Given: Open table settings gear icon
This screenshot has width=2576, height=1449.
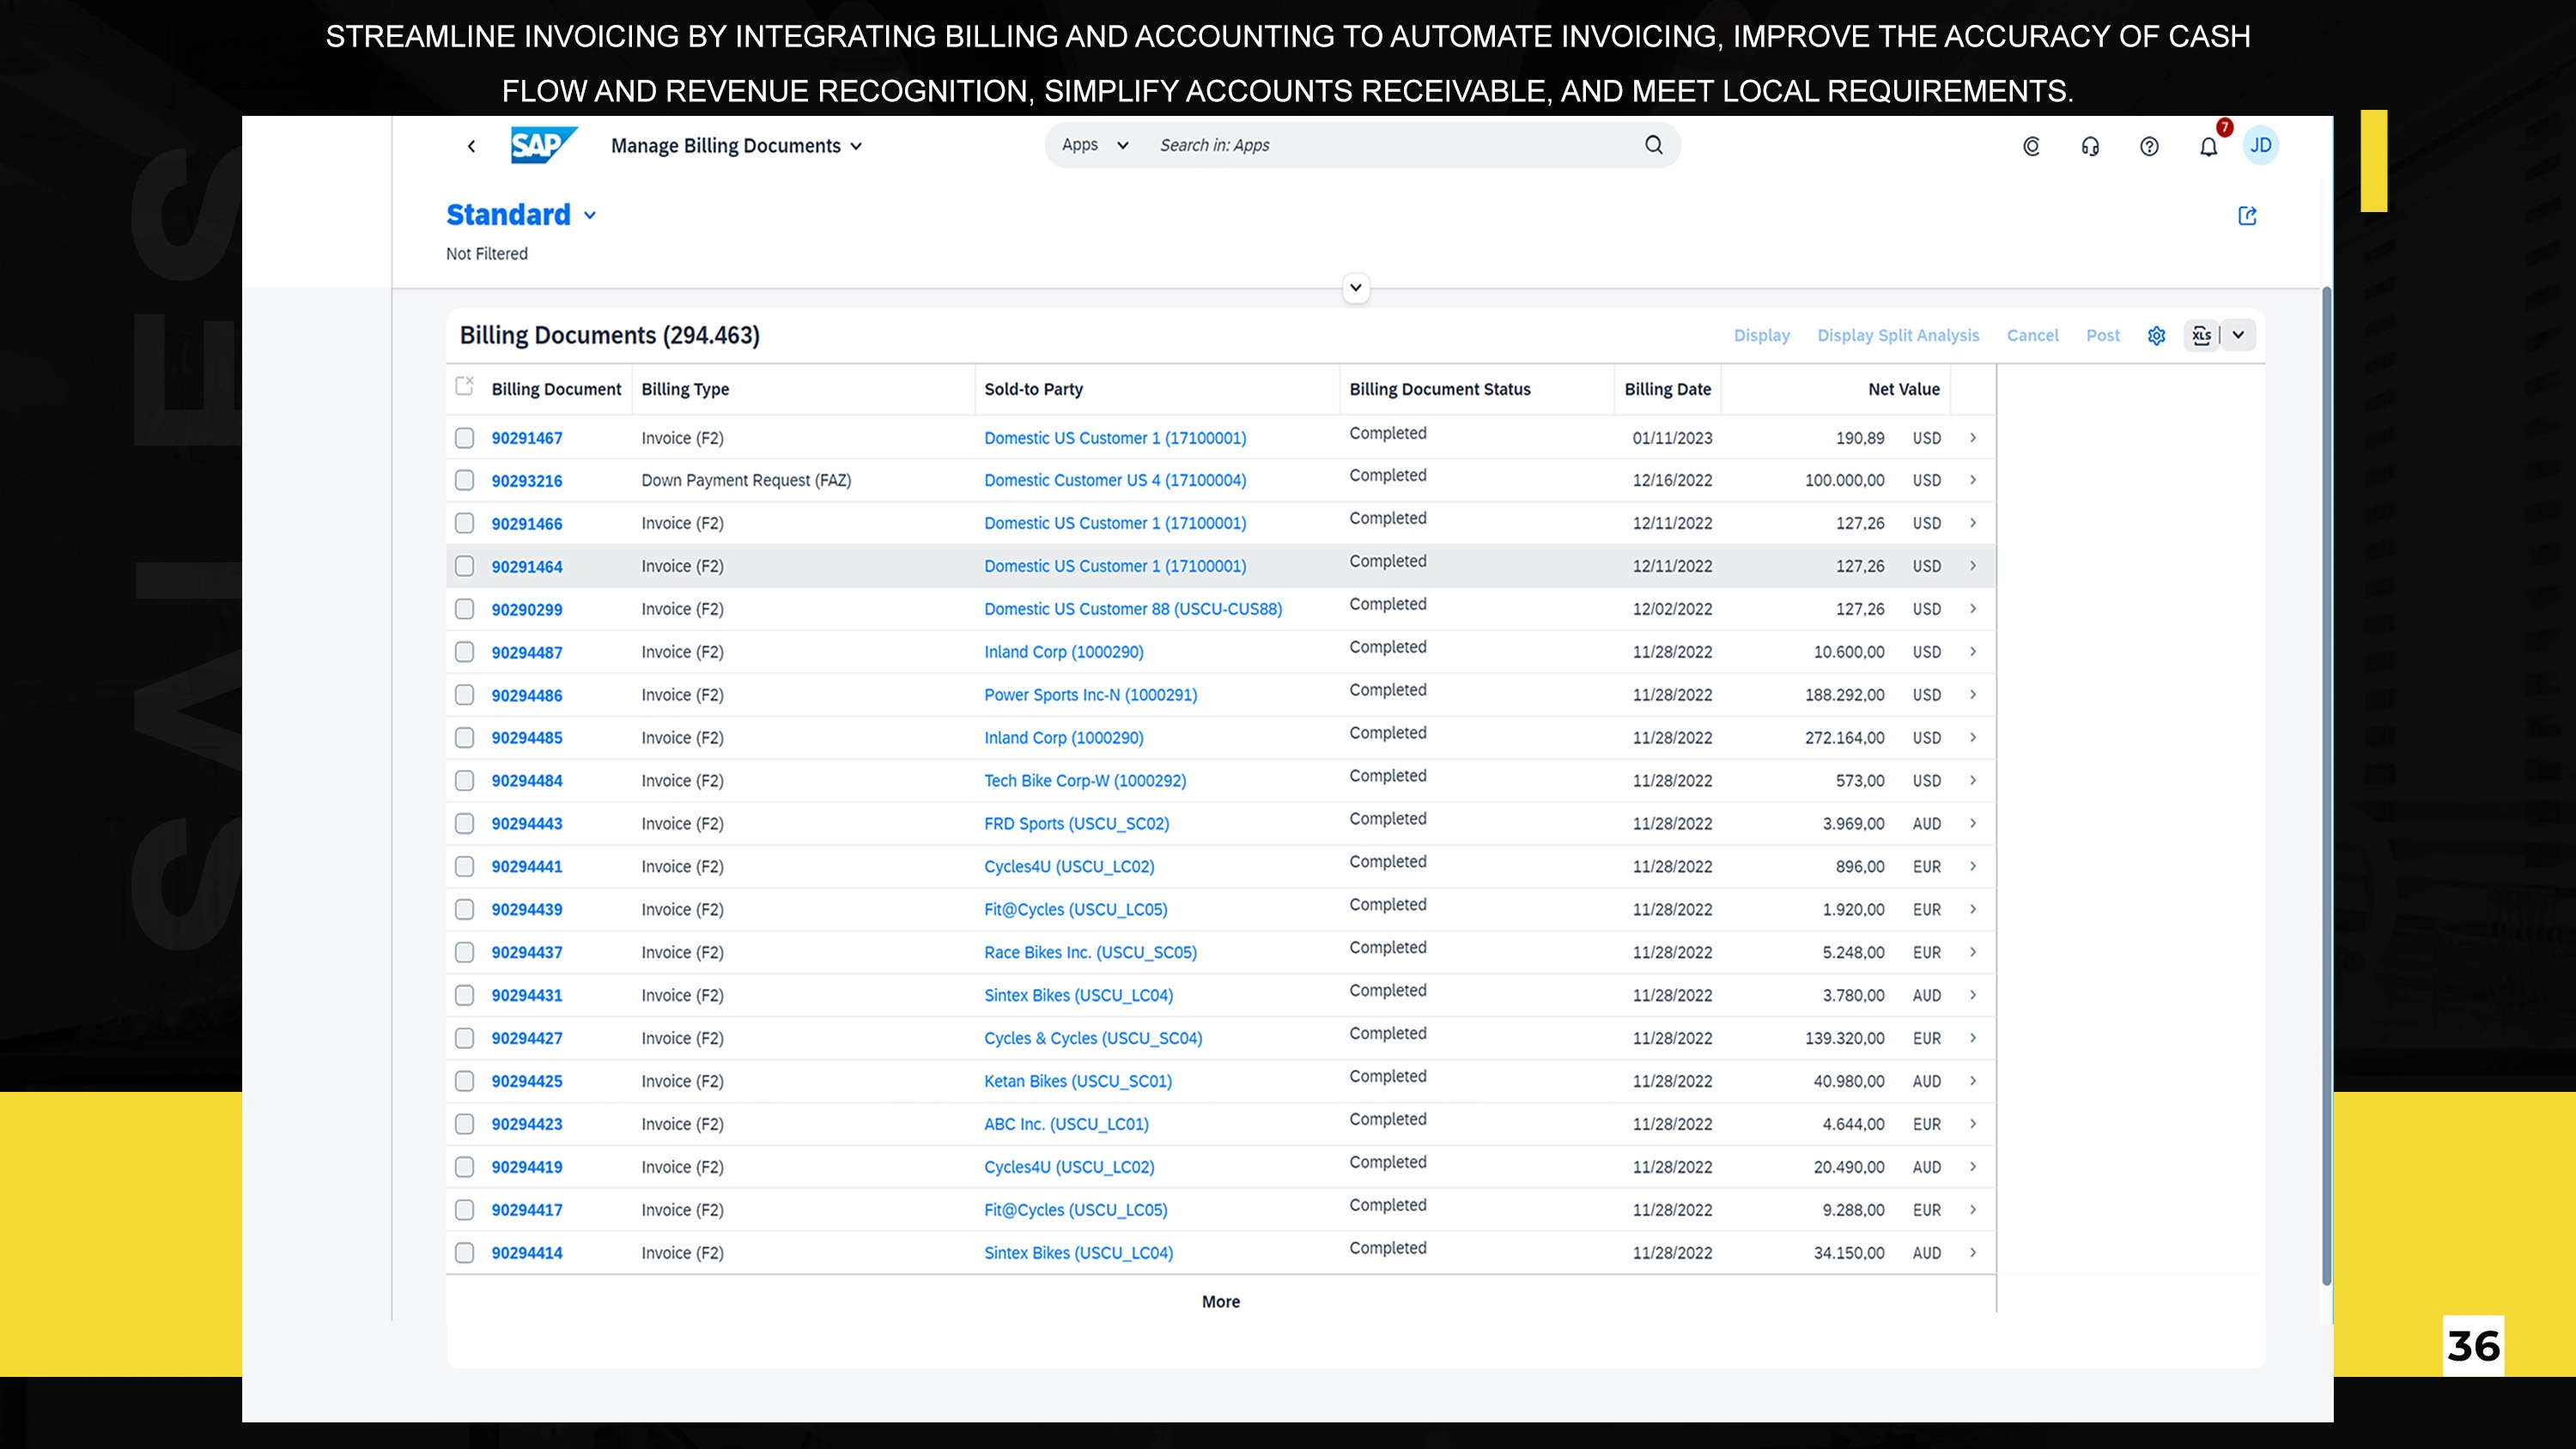Looking at the screenshot, I should pos(2156,336).
